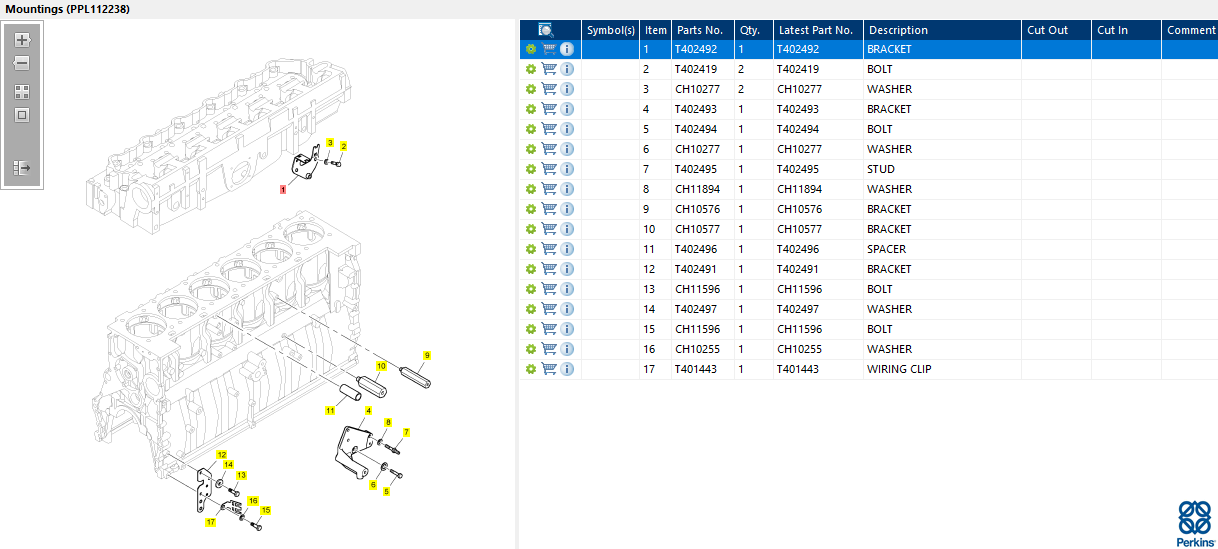Show info for item 12 BRACKET T402491
1218x549 pixels.
(x=567, y=269)
